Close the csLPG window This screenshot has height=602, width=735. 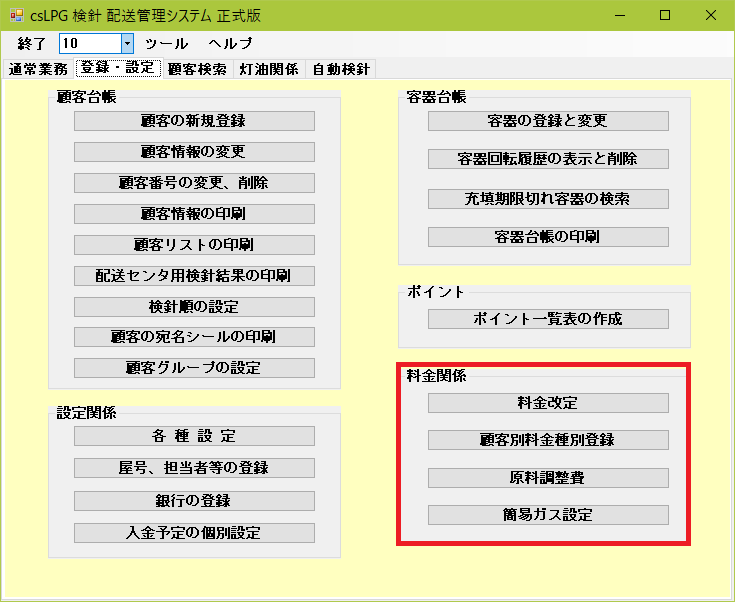click(711, 15)
